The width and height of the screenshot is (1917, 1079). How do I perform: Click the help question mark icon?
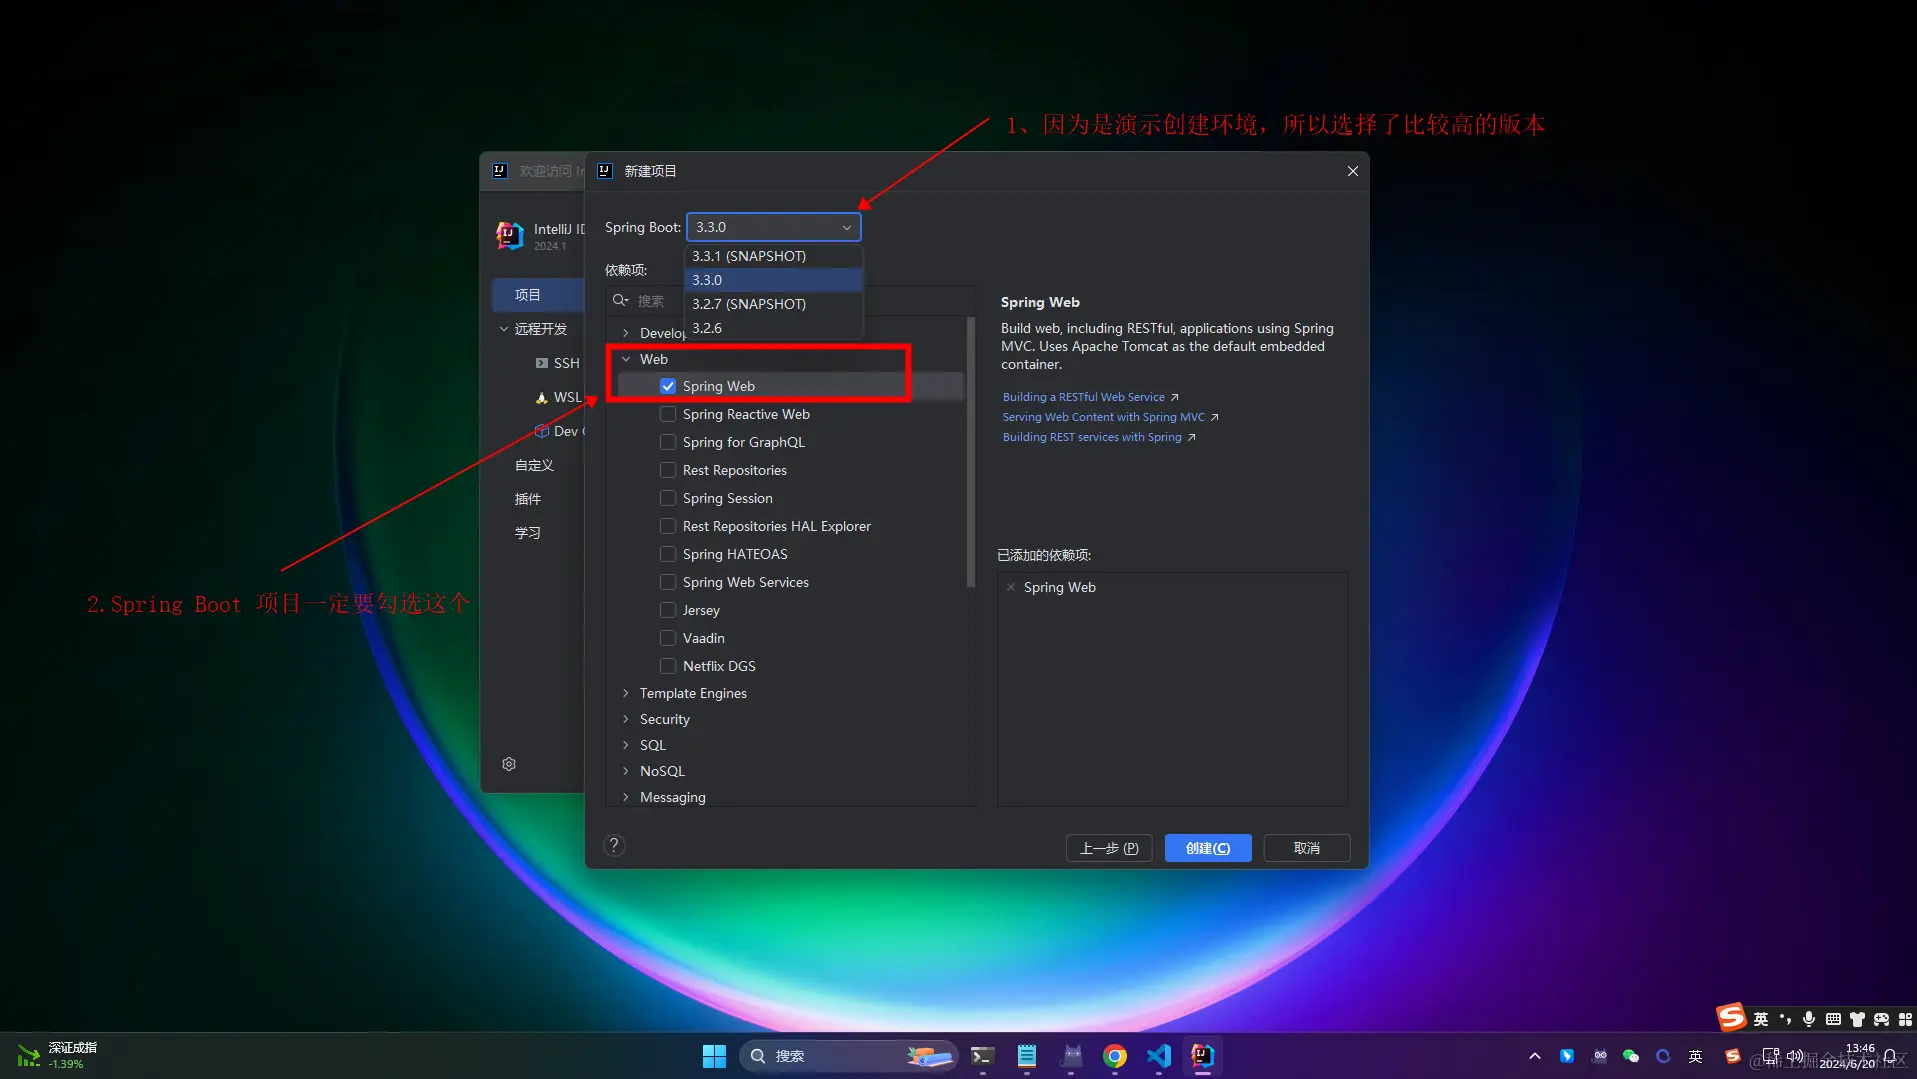pos(614,846)
